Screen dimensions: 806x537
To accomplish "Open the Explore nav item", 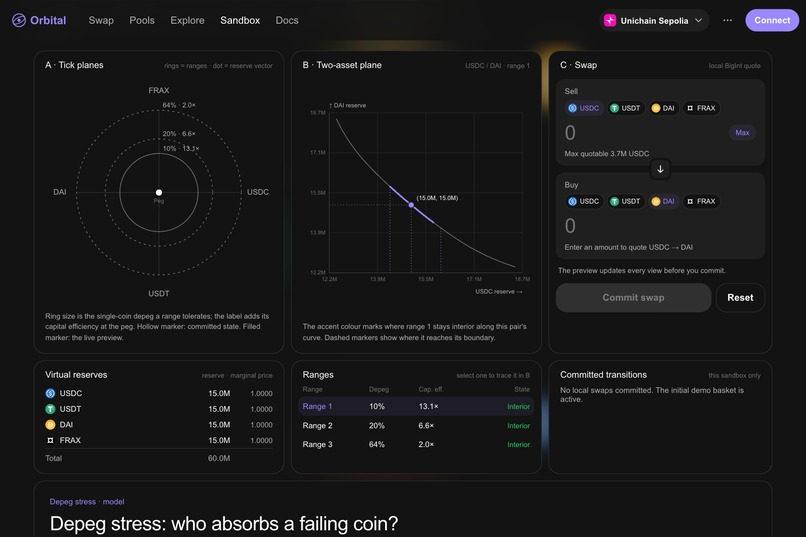I will click(187, 21).
